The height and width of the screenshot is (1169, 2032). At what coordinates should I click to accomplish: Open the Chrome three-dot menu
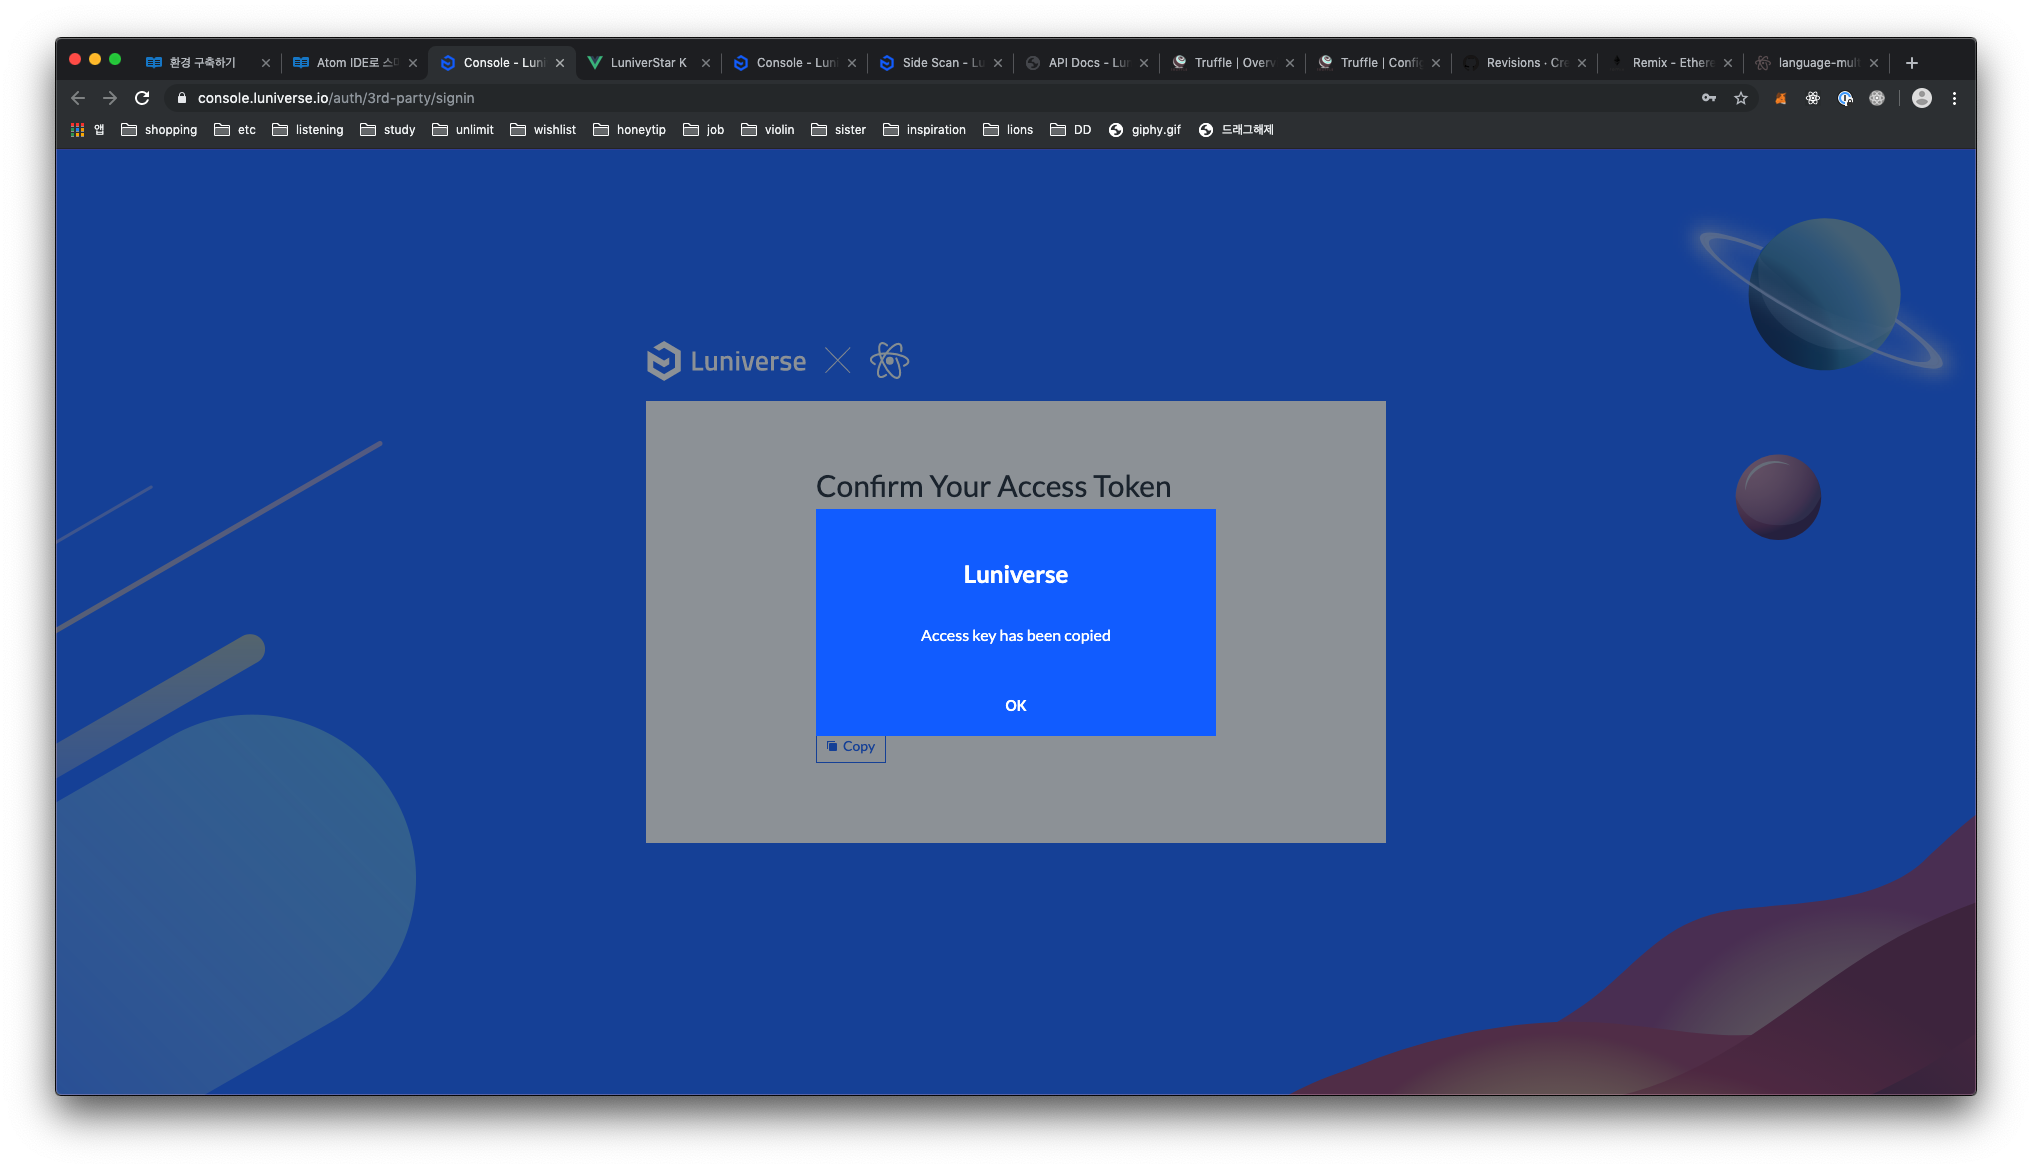[x=1954, y=98]
